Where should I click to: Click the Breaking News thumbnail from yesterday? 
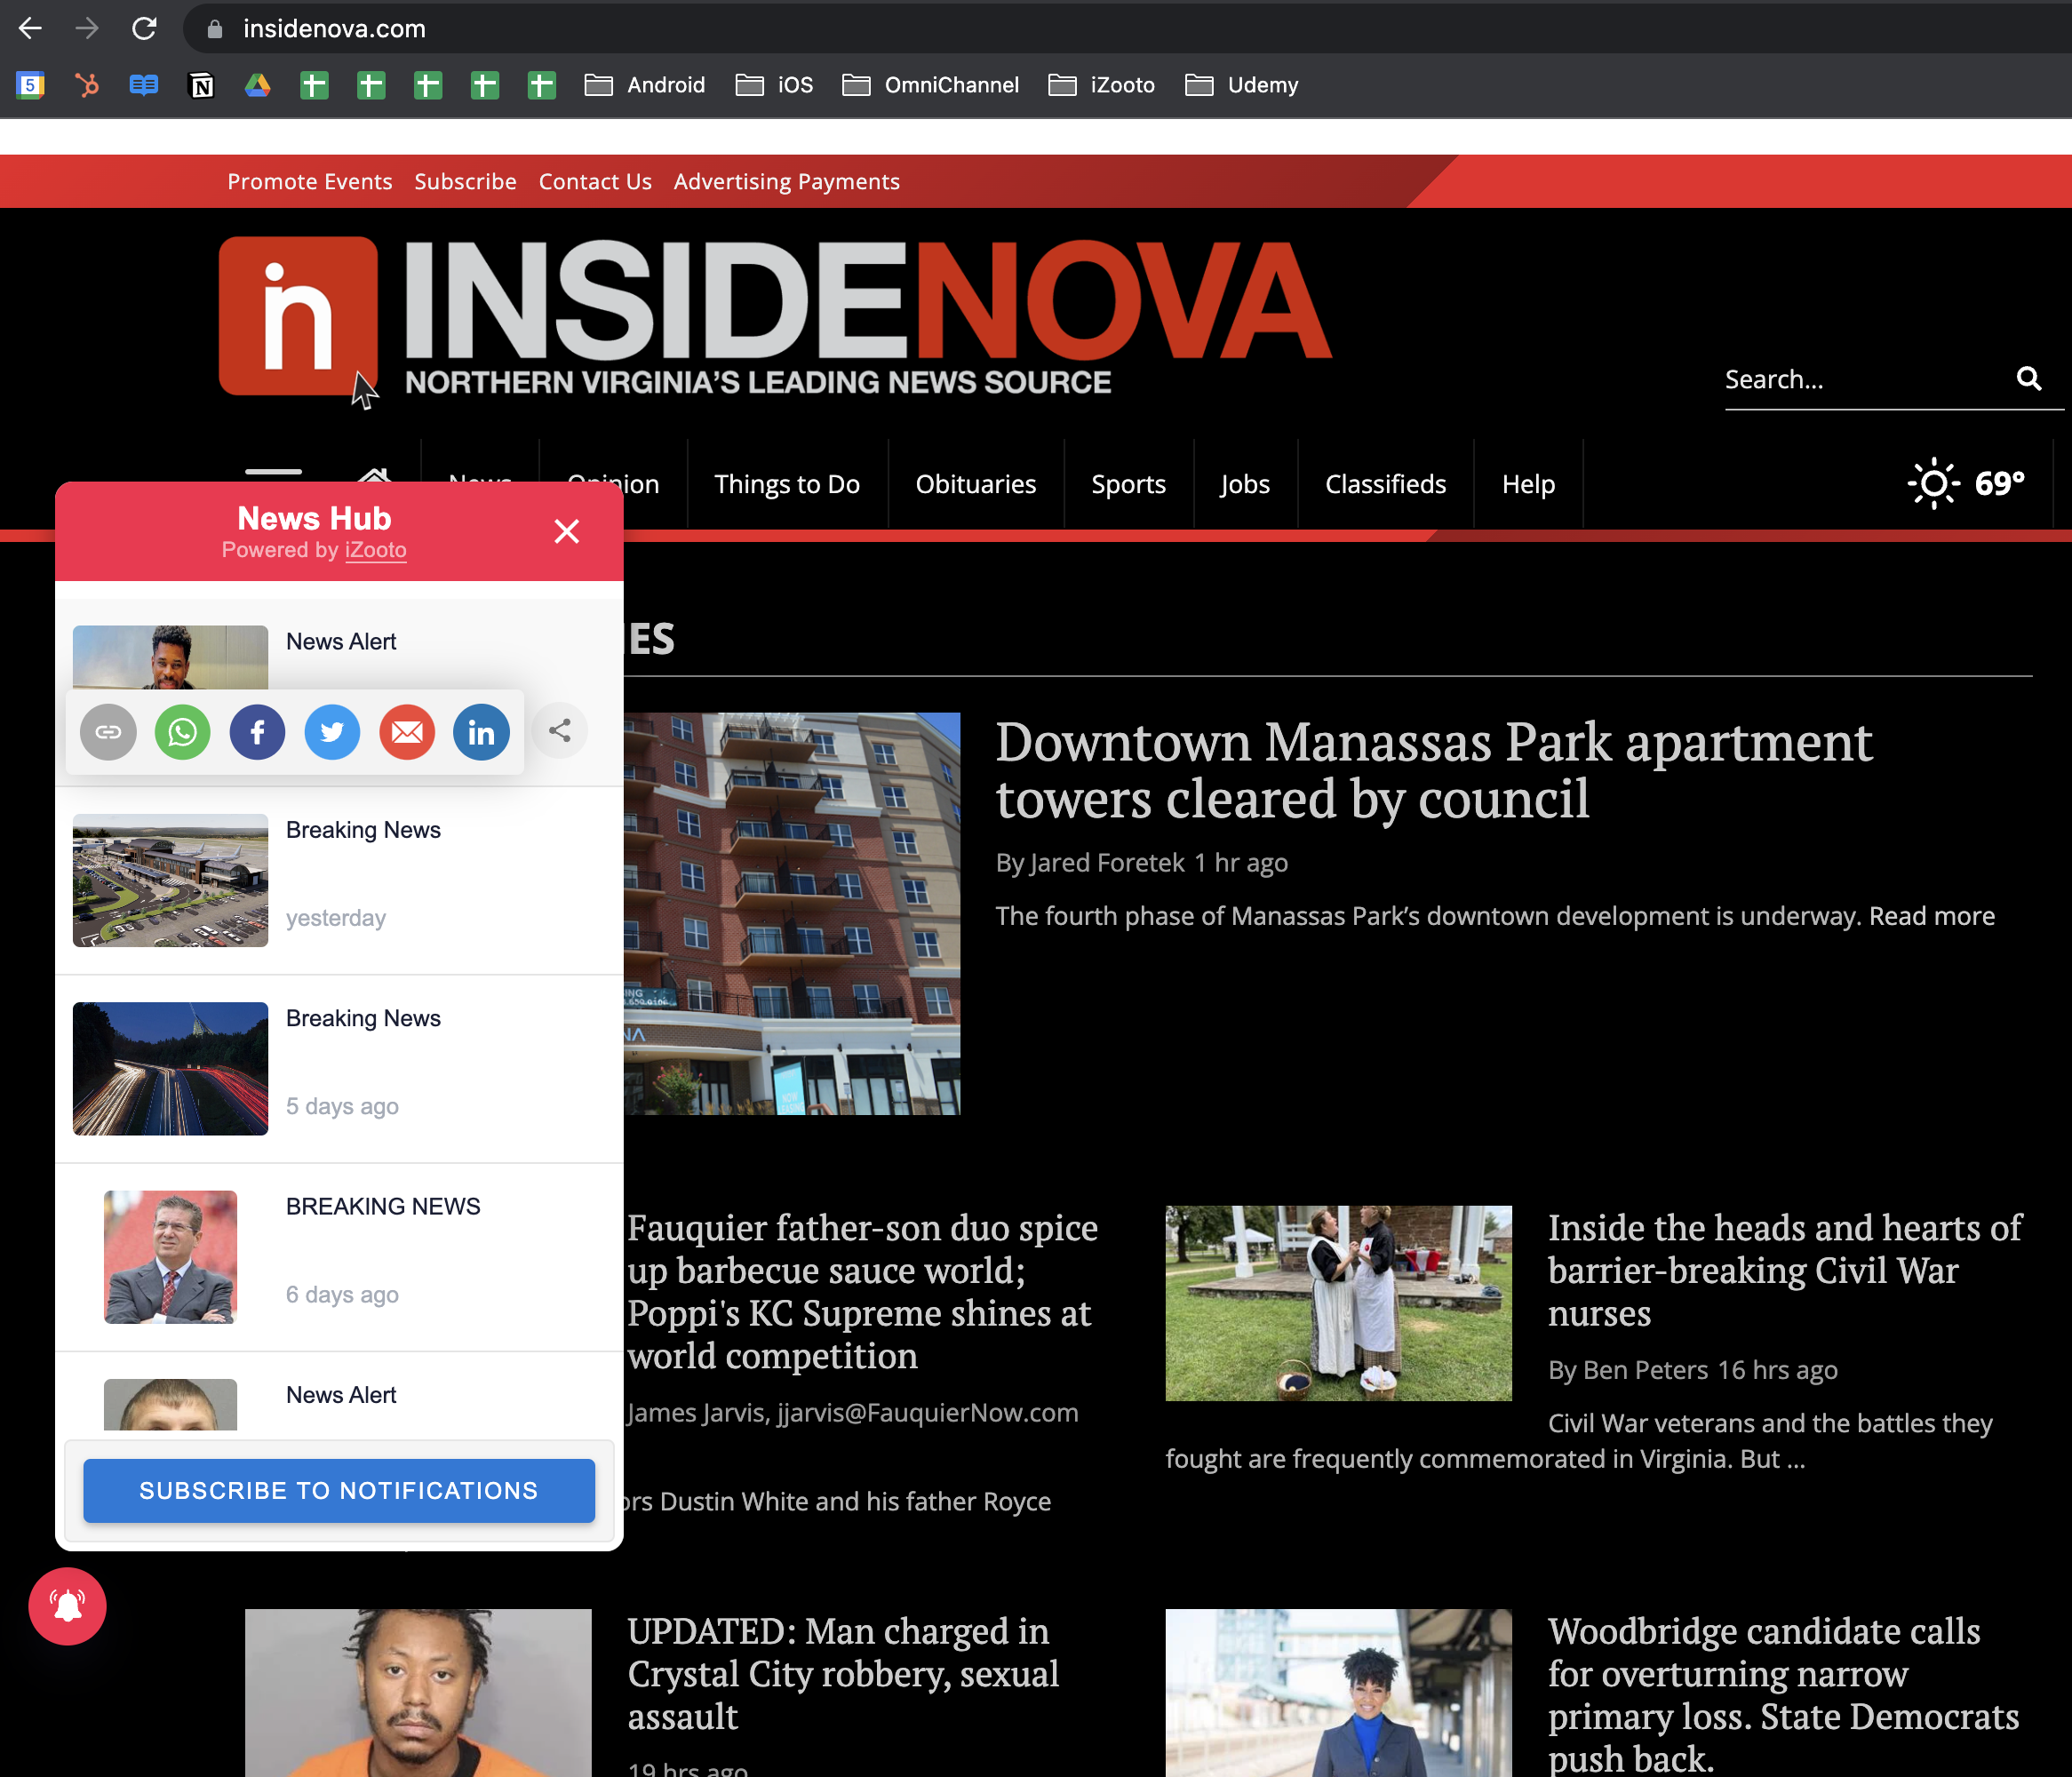pos(169,879)
